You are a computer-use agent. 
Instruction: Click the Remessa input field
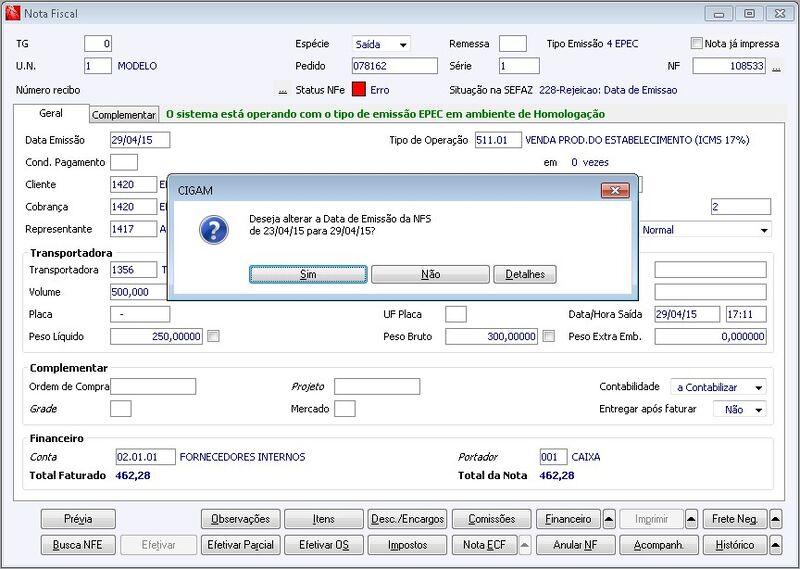click(513, 44)
